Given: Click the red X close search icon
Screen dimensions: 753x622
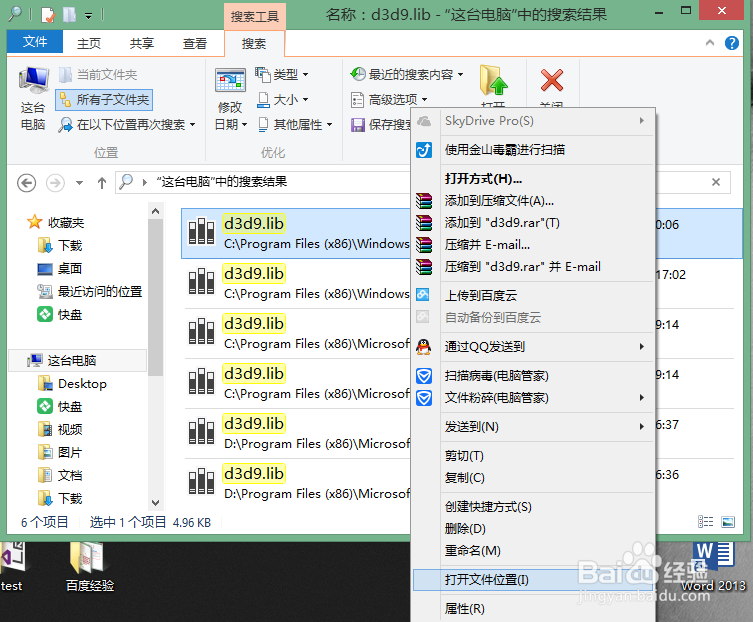Looking at the screenshot, I should (x=552, y=80).
